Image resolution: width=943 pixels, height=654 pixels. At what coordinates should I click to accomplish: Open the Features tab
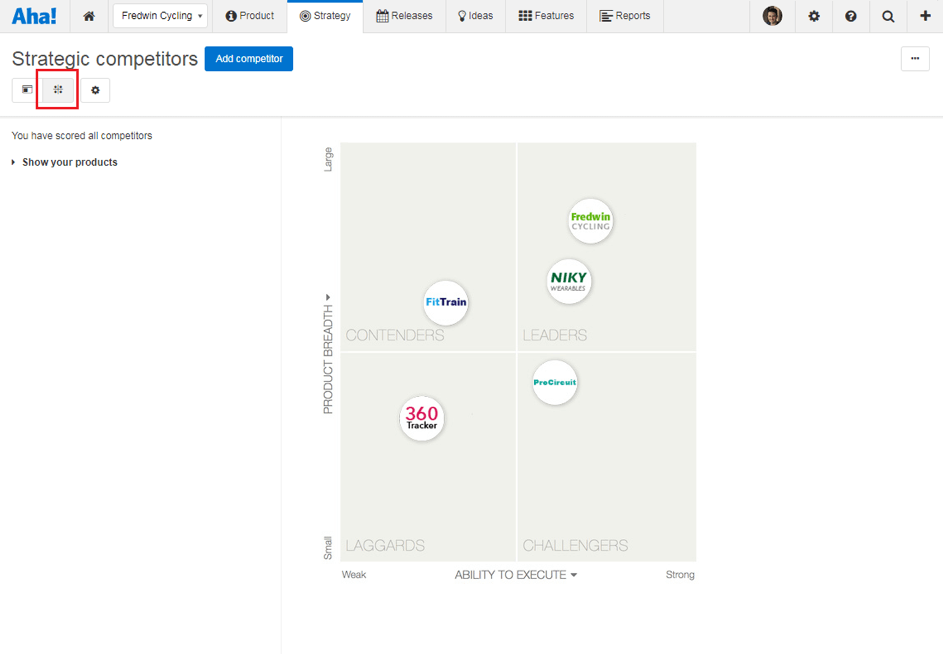(x=546, y=16)
